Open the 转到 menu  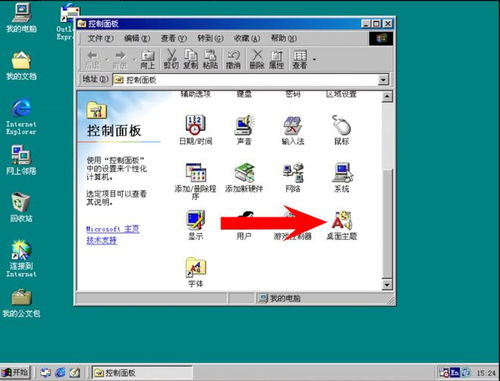(x=210, y=38)
